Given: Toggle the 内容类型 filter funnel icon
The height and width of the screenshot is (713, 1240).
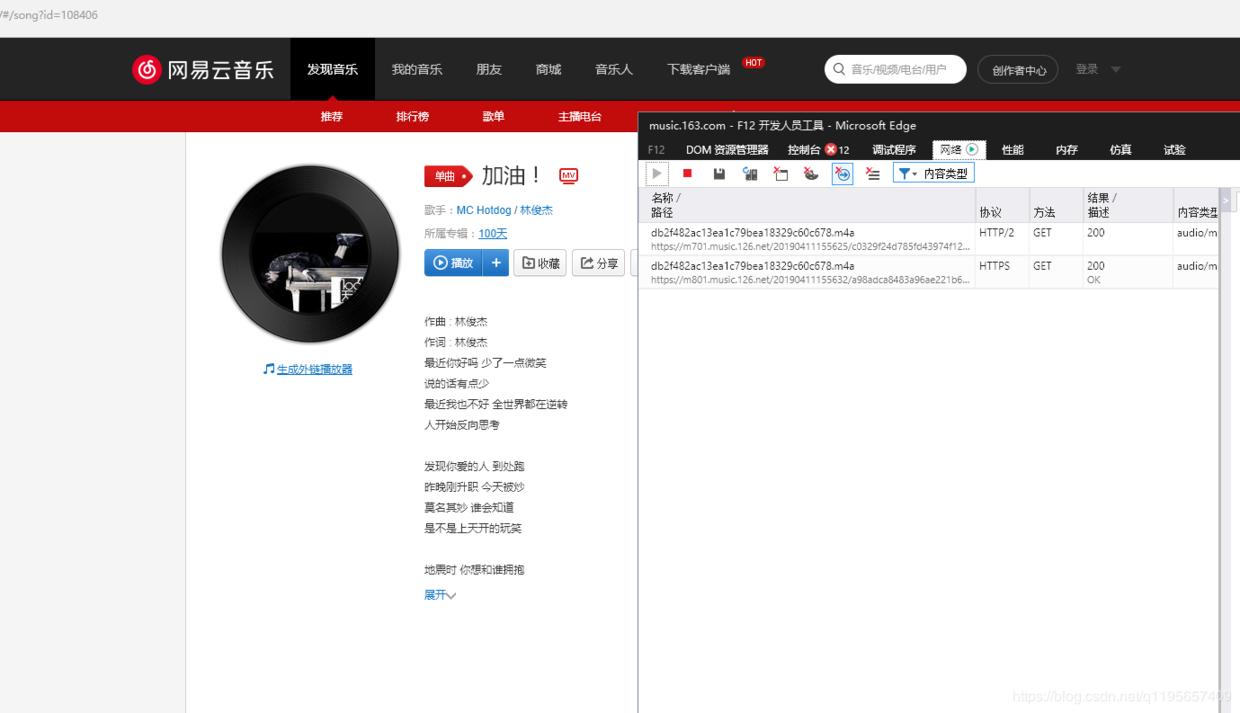Looking at the screenshot, I should pyautogui.click(x=905, y=172).
